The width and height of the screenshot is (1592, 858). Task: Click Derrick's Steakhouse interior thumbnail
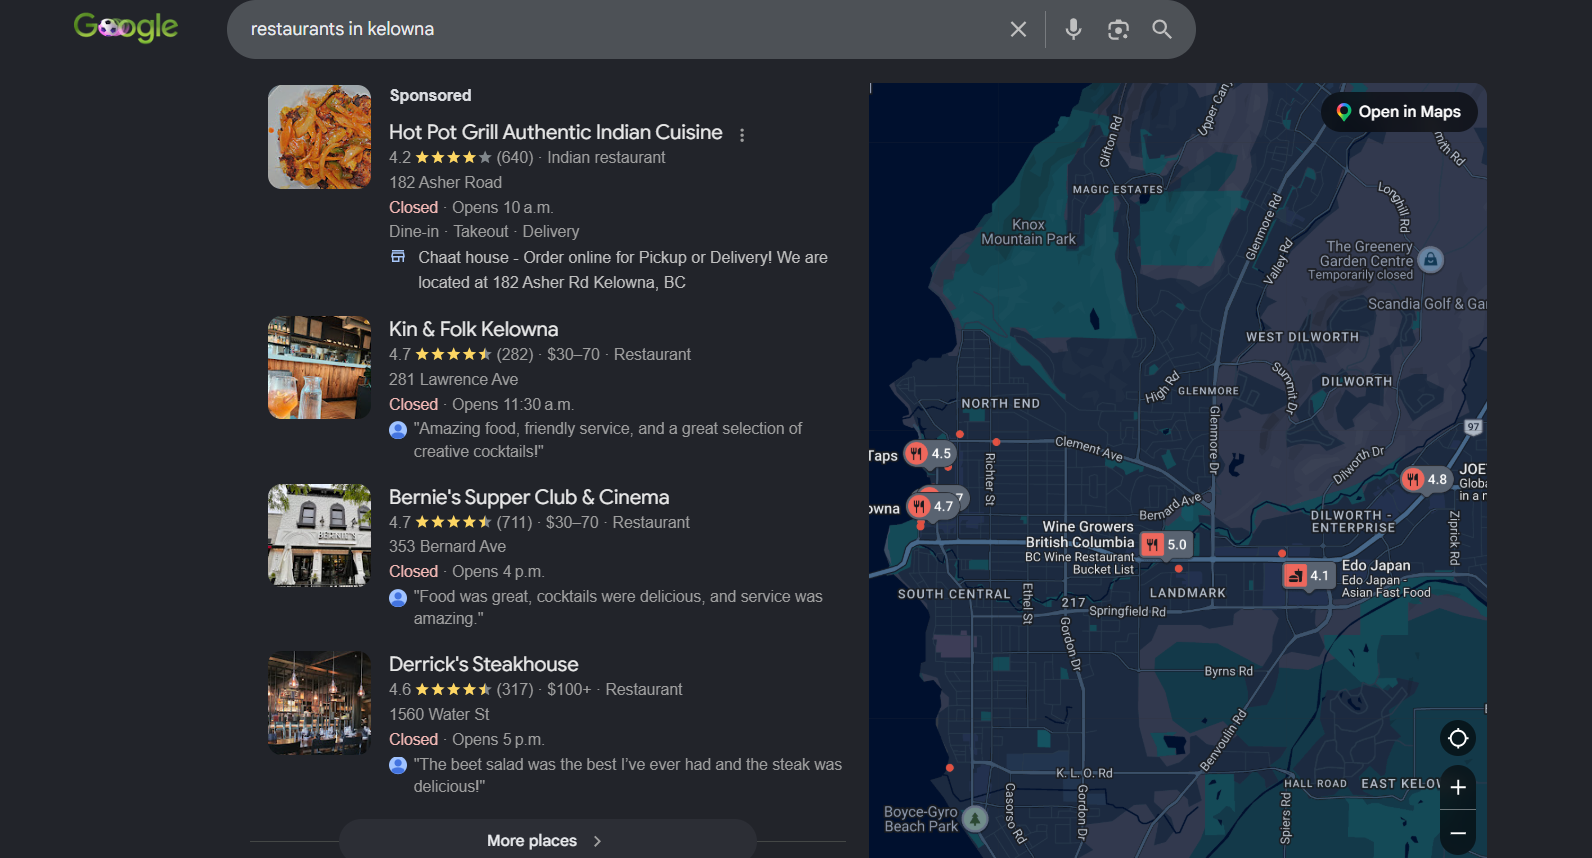(x=319, y=702)
